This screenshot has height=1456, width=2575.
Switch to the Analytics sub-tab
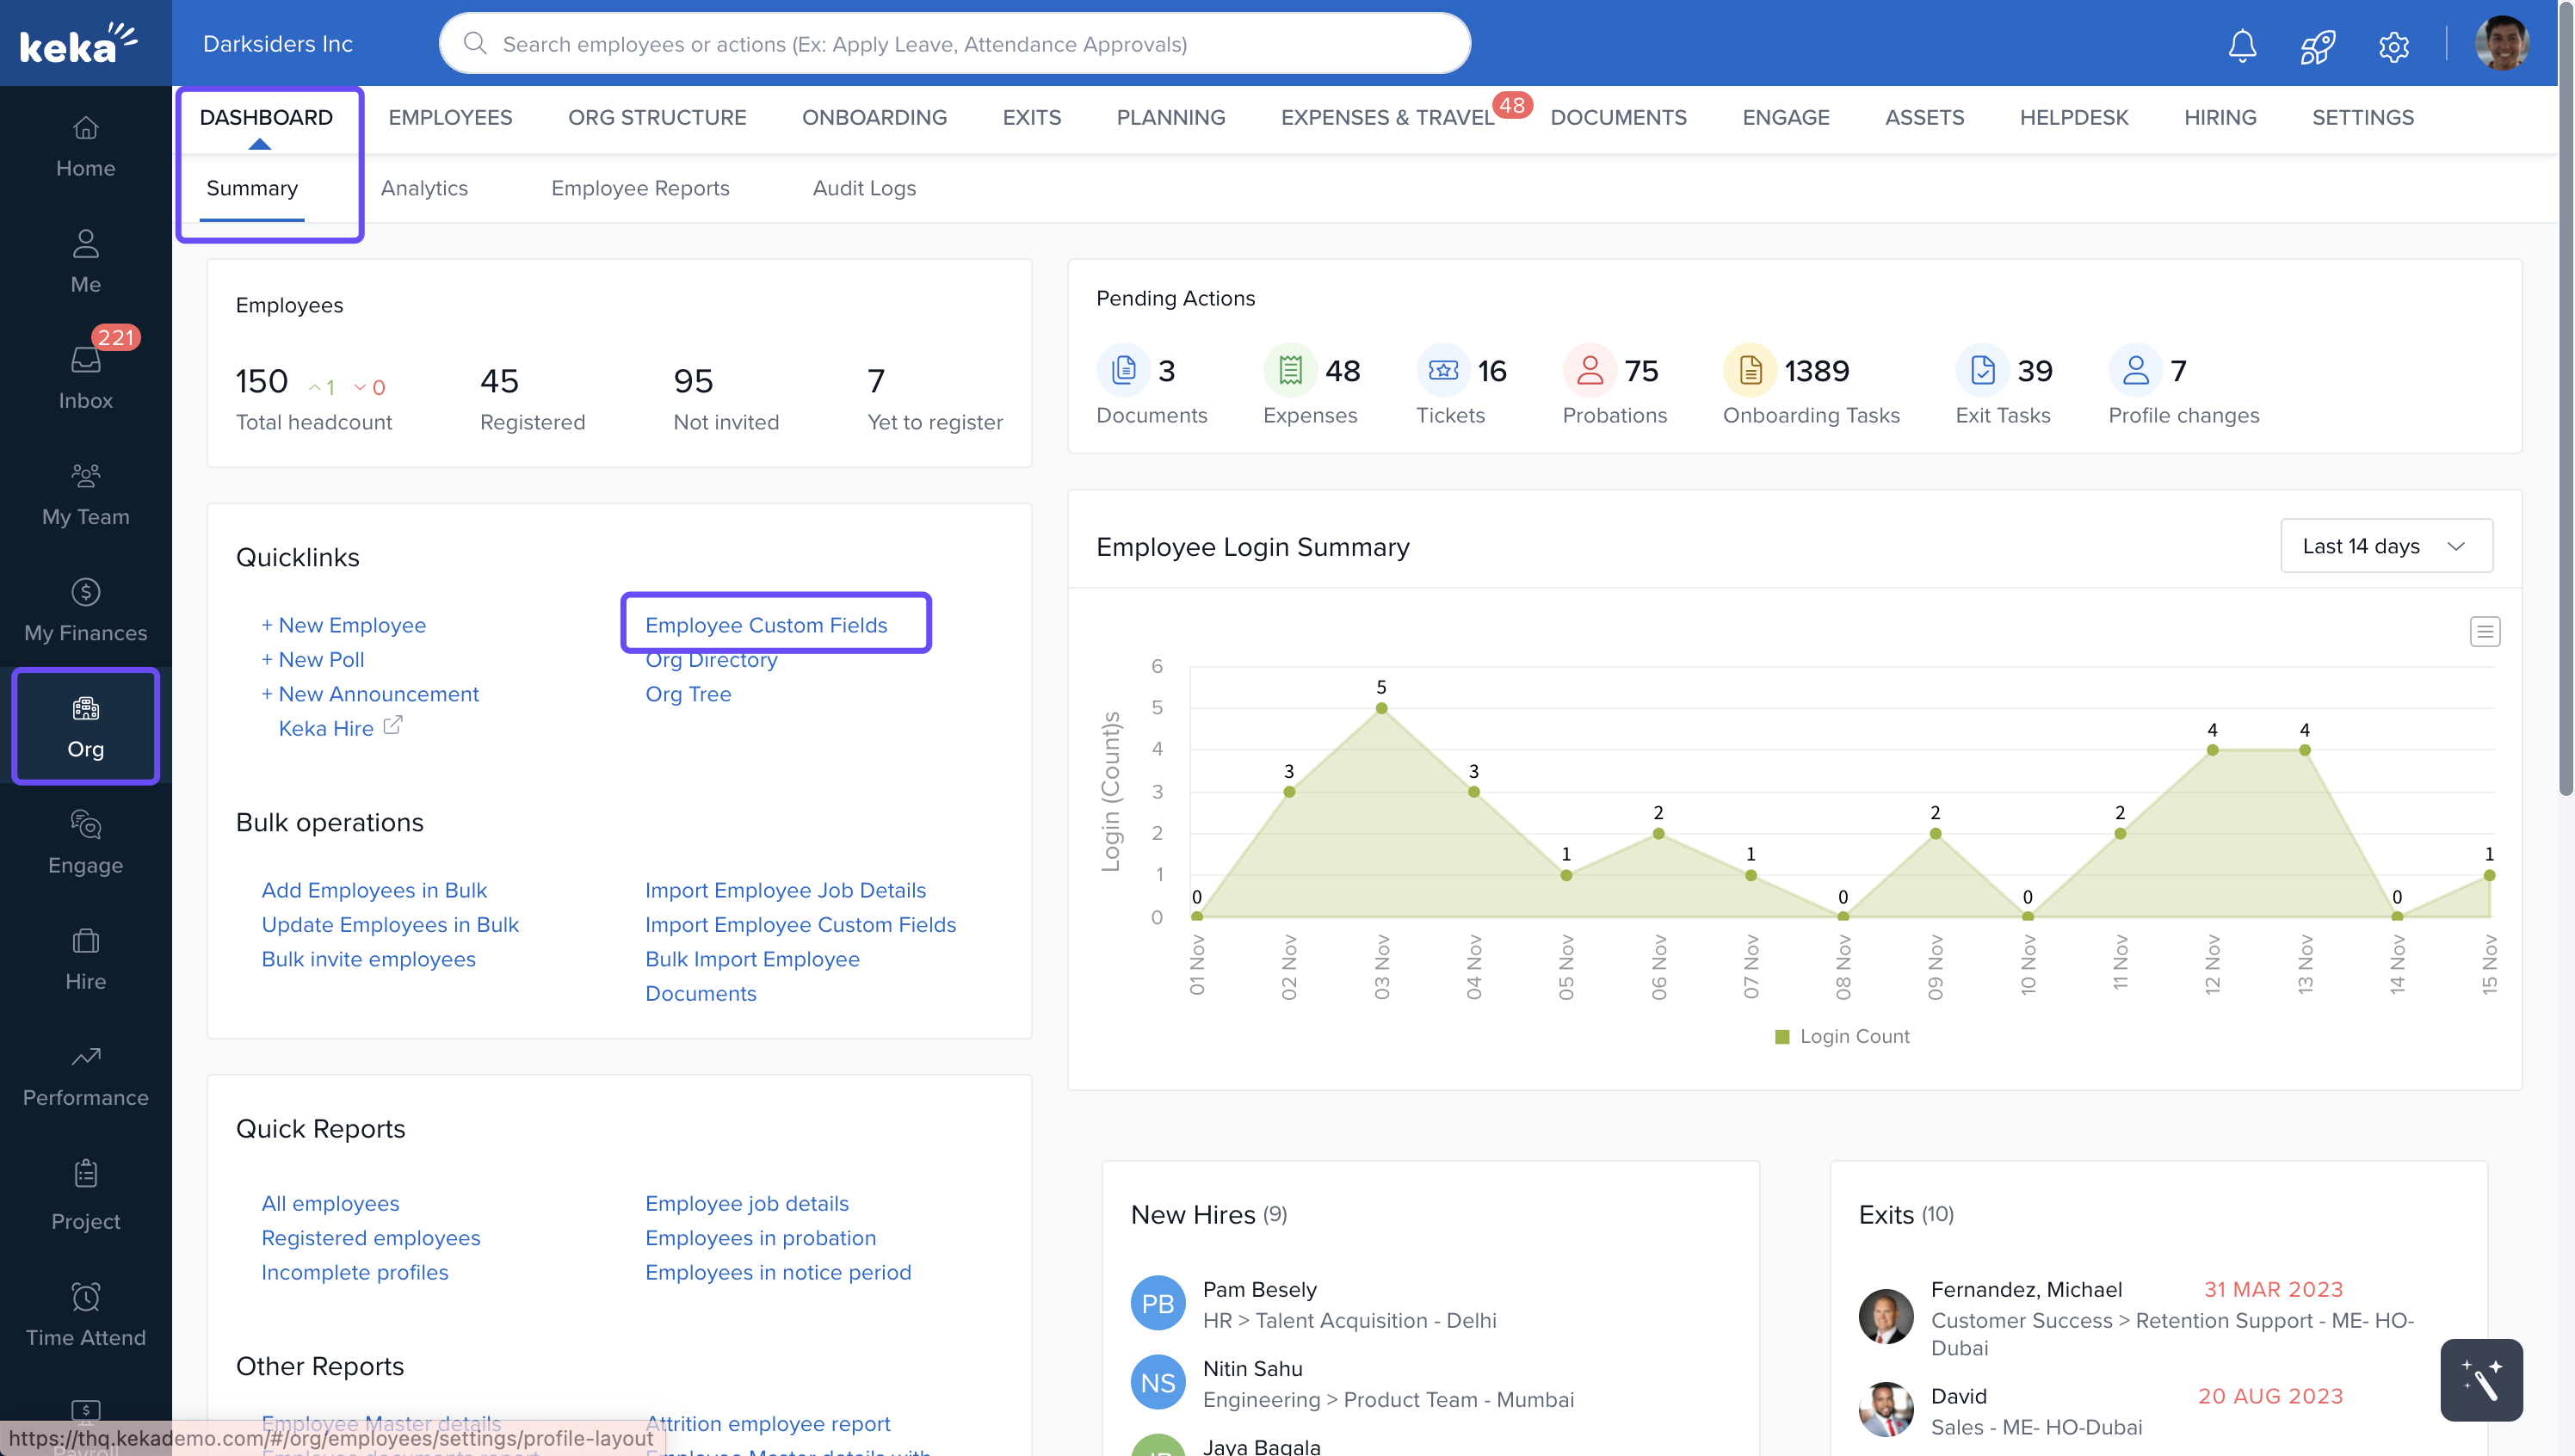click(x=424, y=188)
